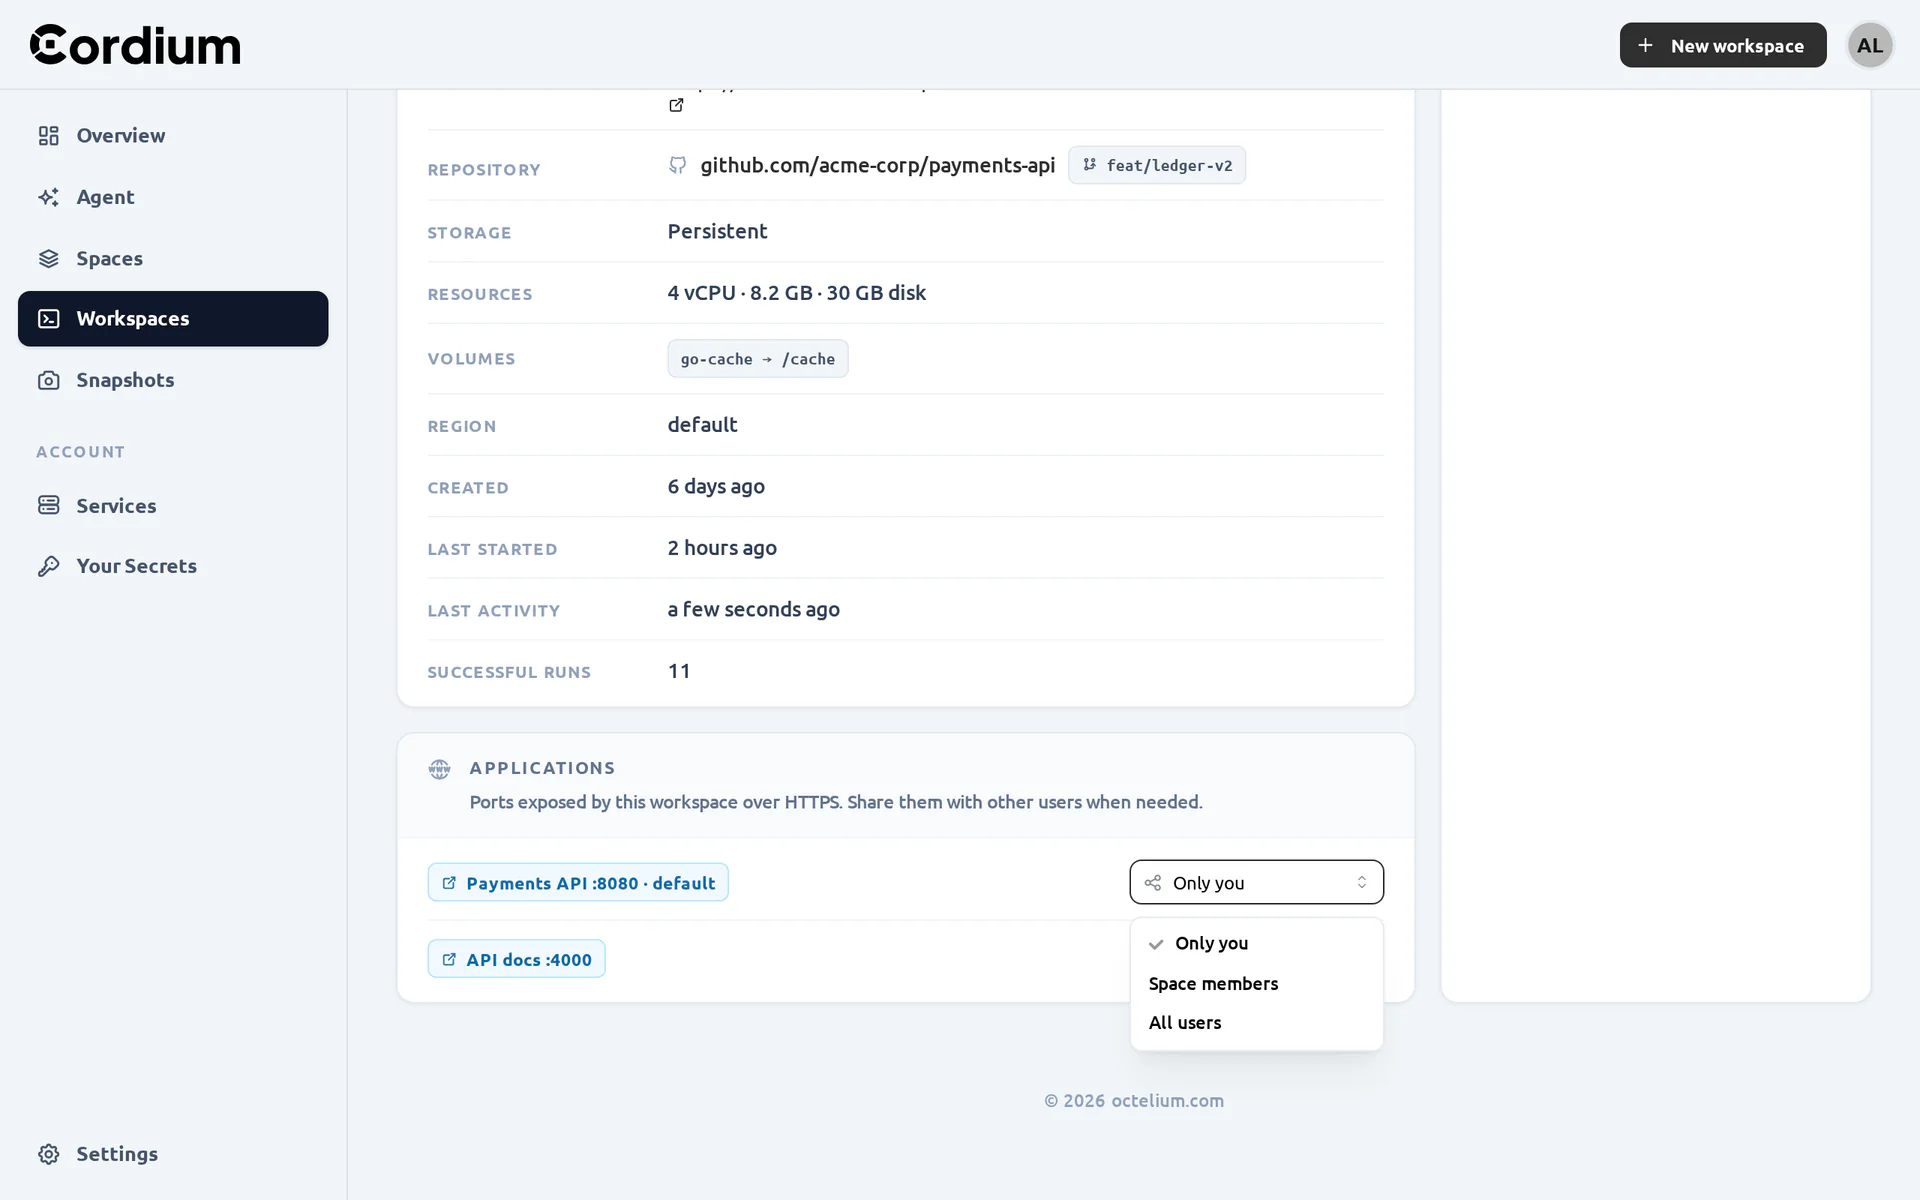Click the globe icon next to Applications heading
1920x1200 pixels.
point(439,769)
